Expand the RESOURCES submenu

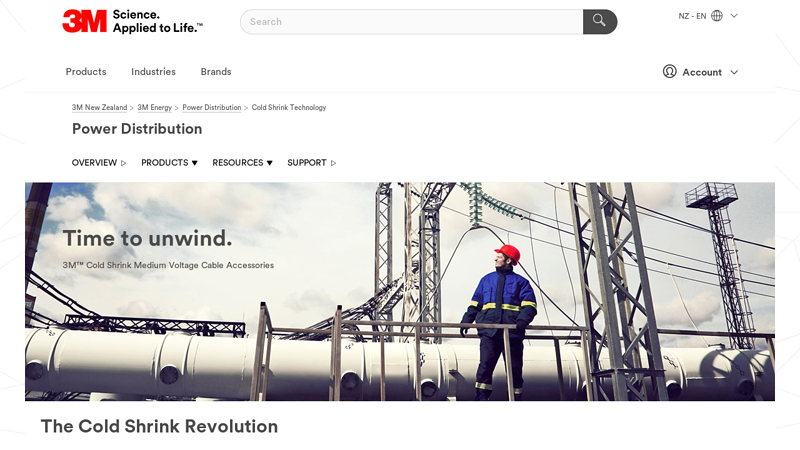242,163
